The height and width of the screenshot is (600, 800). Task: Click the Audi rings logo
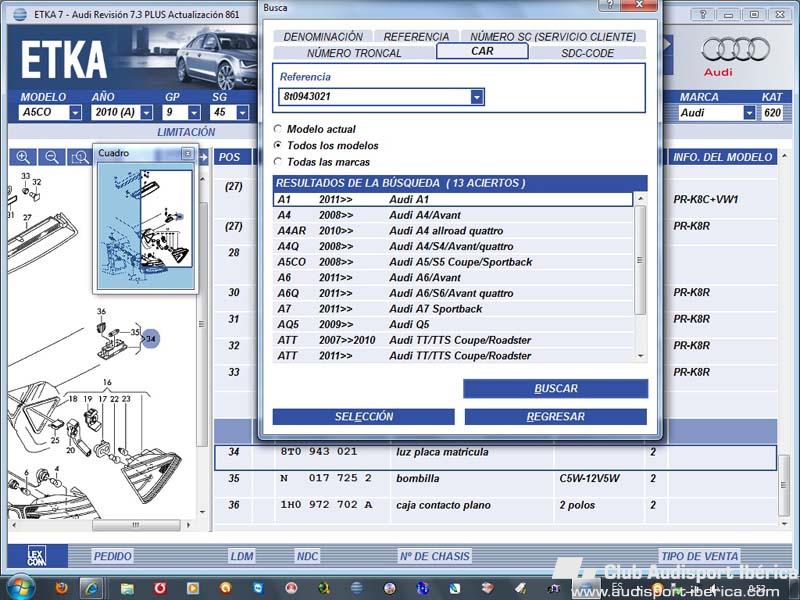coord(735,51)
